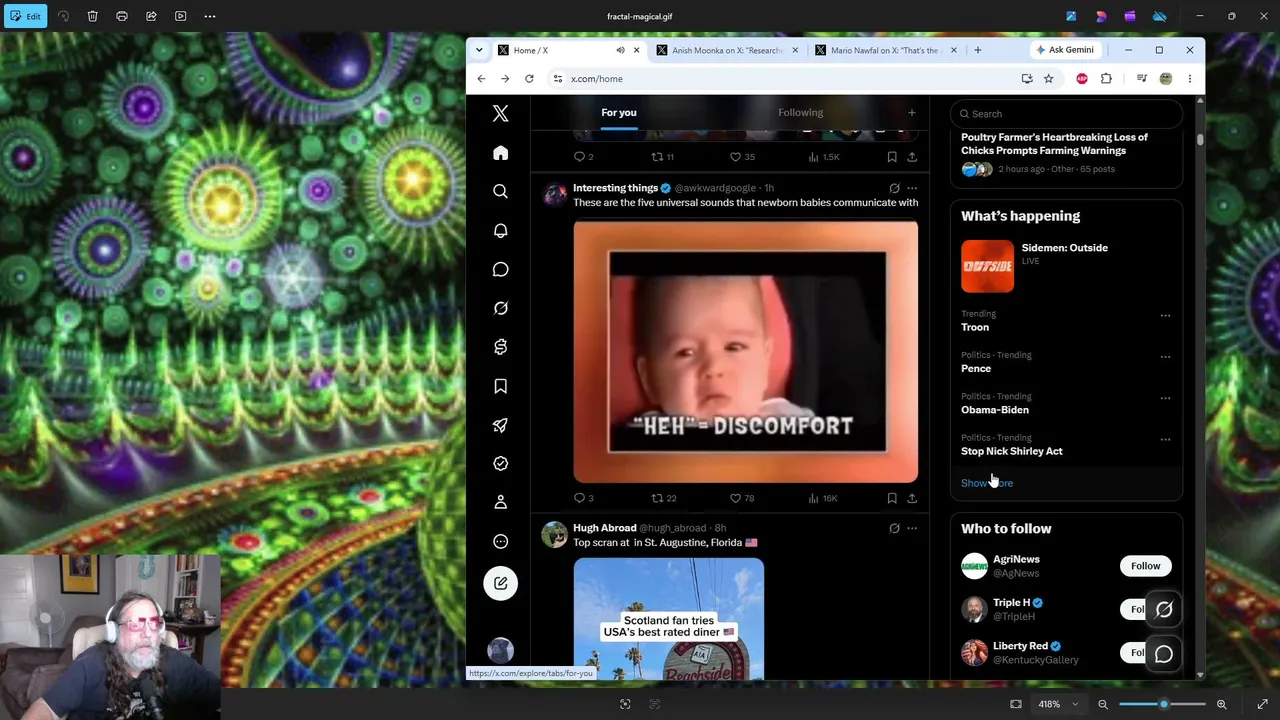The height and width of the screenshot is (720, 1280).
Task: Add a timeline tab with the plus icon
Action: coord(911,113)
